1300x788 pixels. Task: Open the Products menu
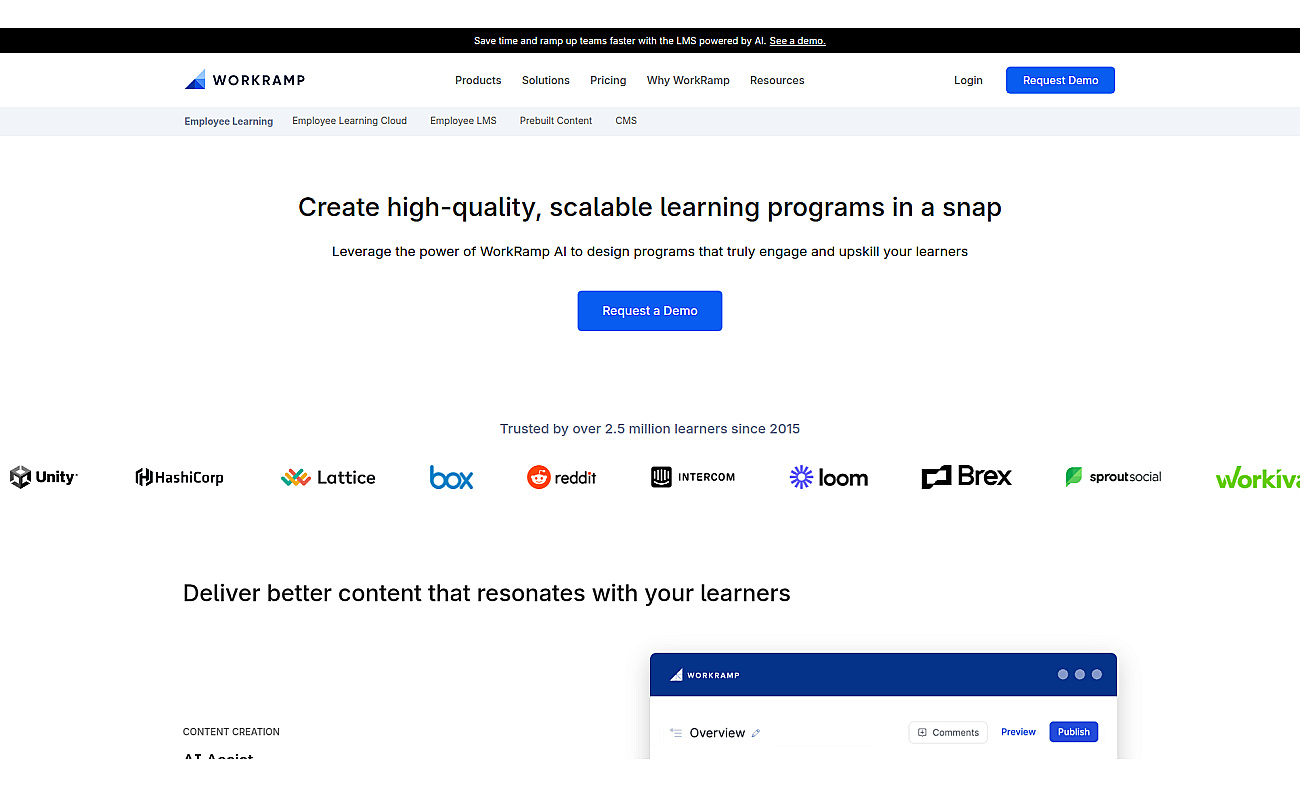pyautogui.click(x=478, y=80)
